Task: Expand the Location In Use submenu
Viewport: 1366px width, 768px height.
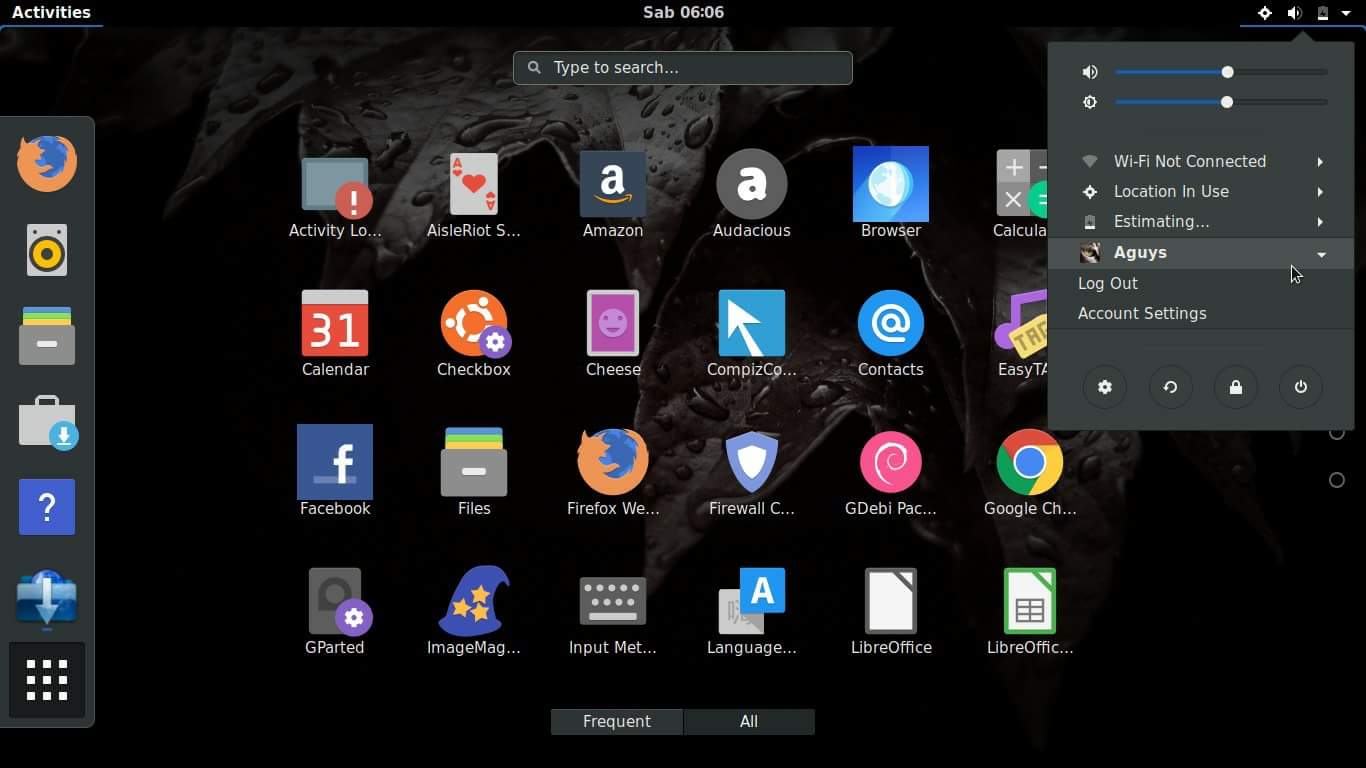Action: [x=1200, y=191]
